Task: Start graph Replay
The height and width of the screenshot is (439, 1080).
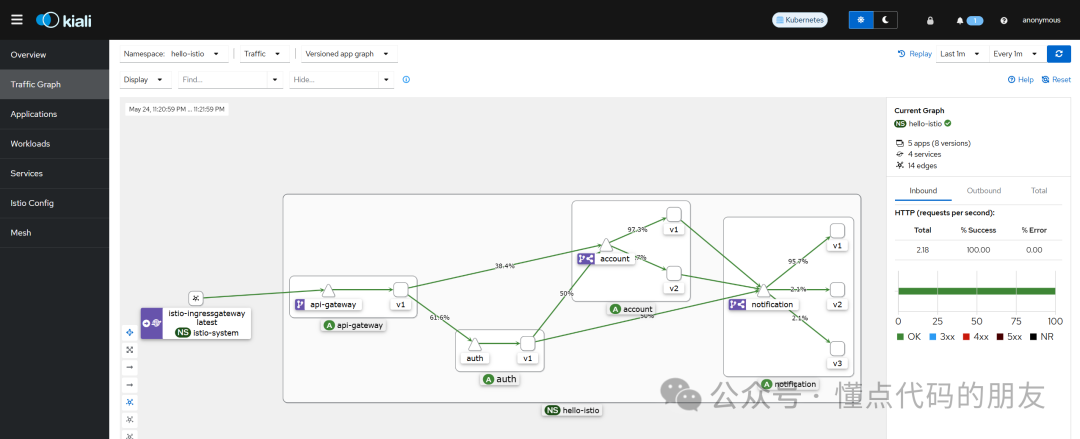Action: coord(915,54)
